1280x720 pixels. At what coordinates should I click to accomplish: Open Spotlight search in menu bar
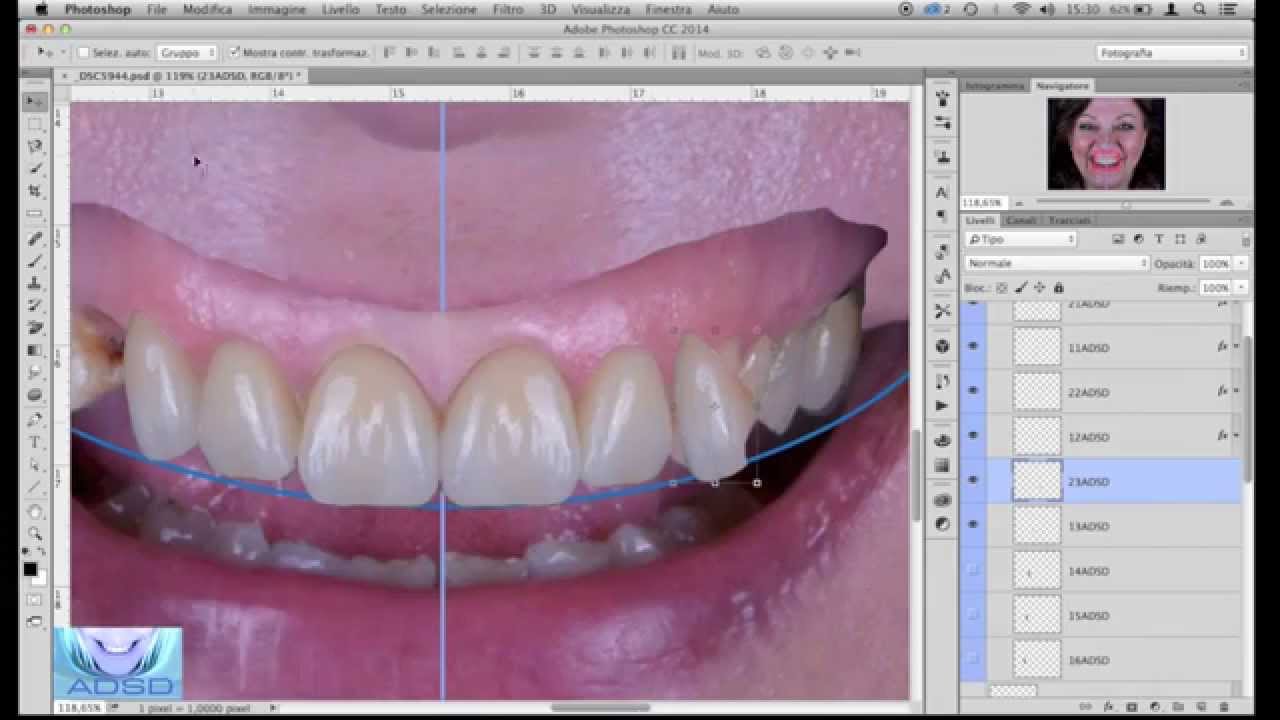[1199, 9]
